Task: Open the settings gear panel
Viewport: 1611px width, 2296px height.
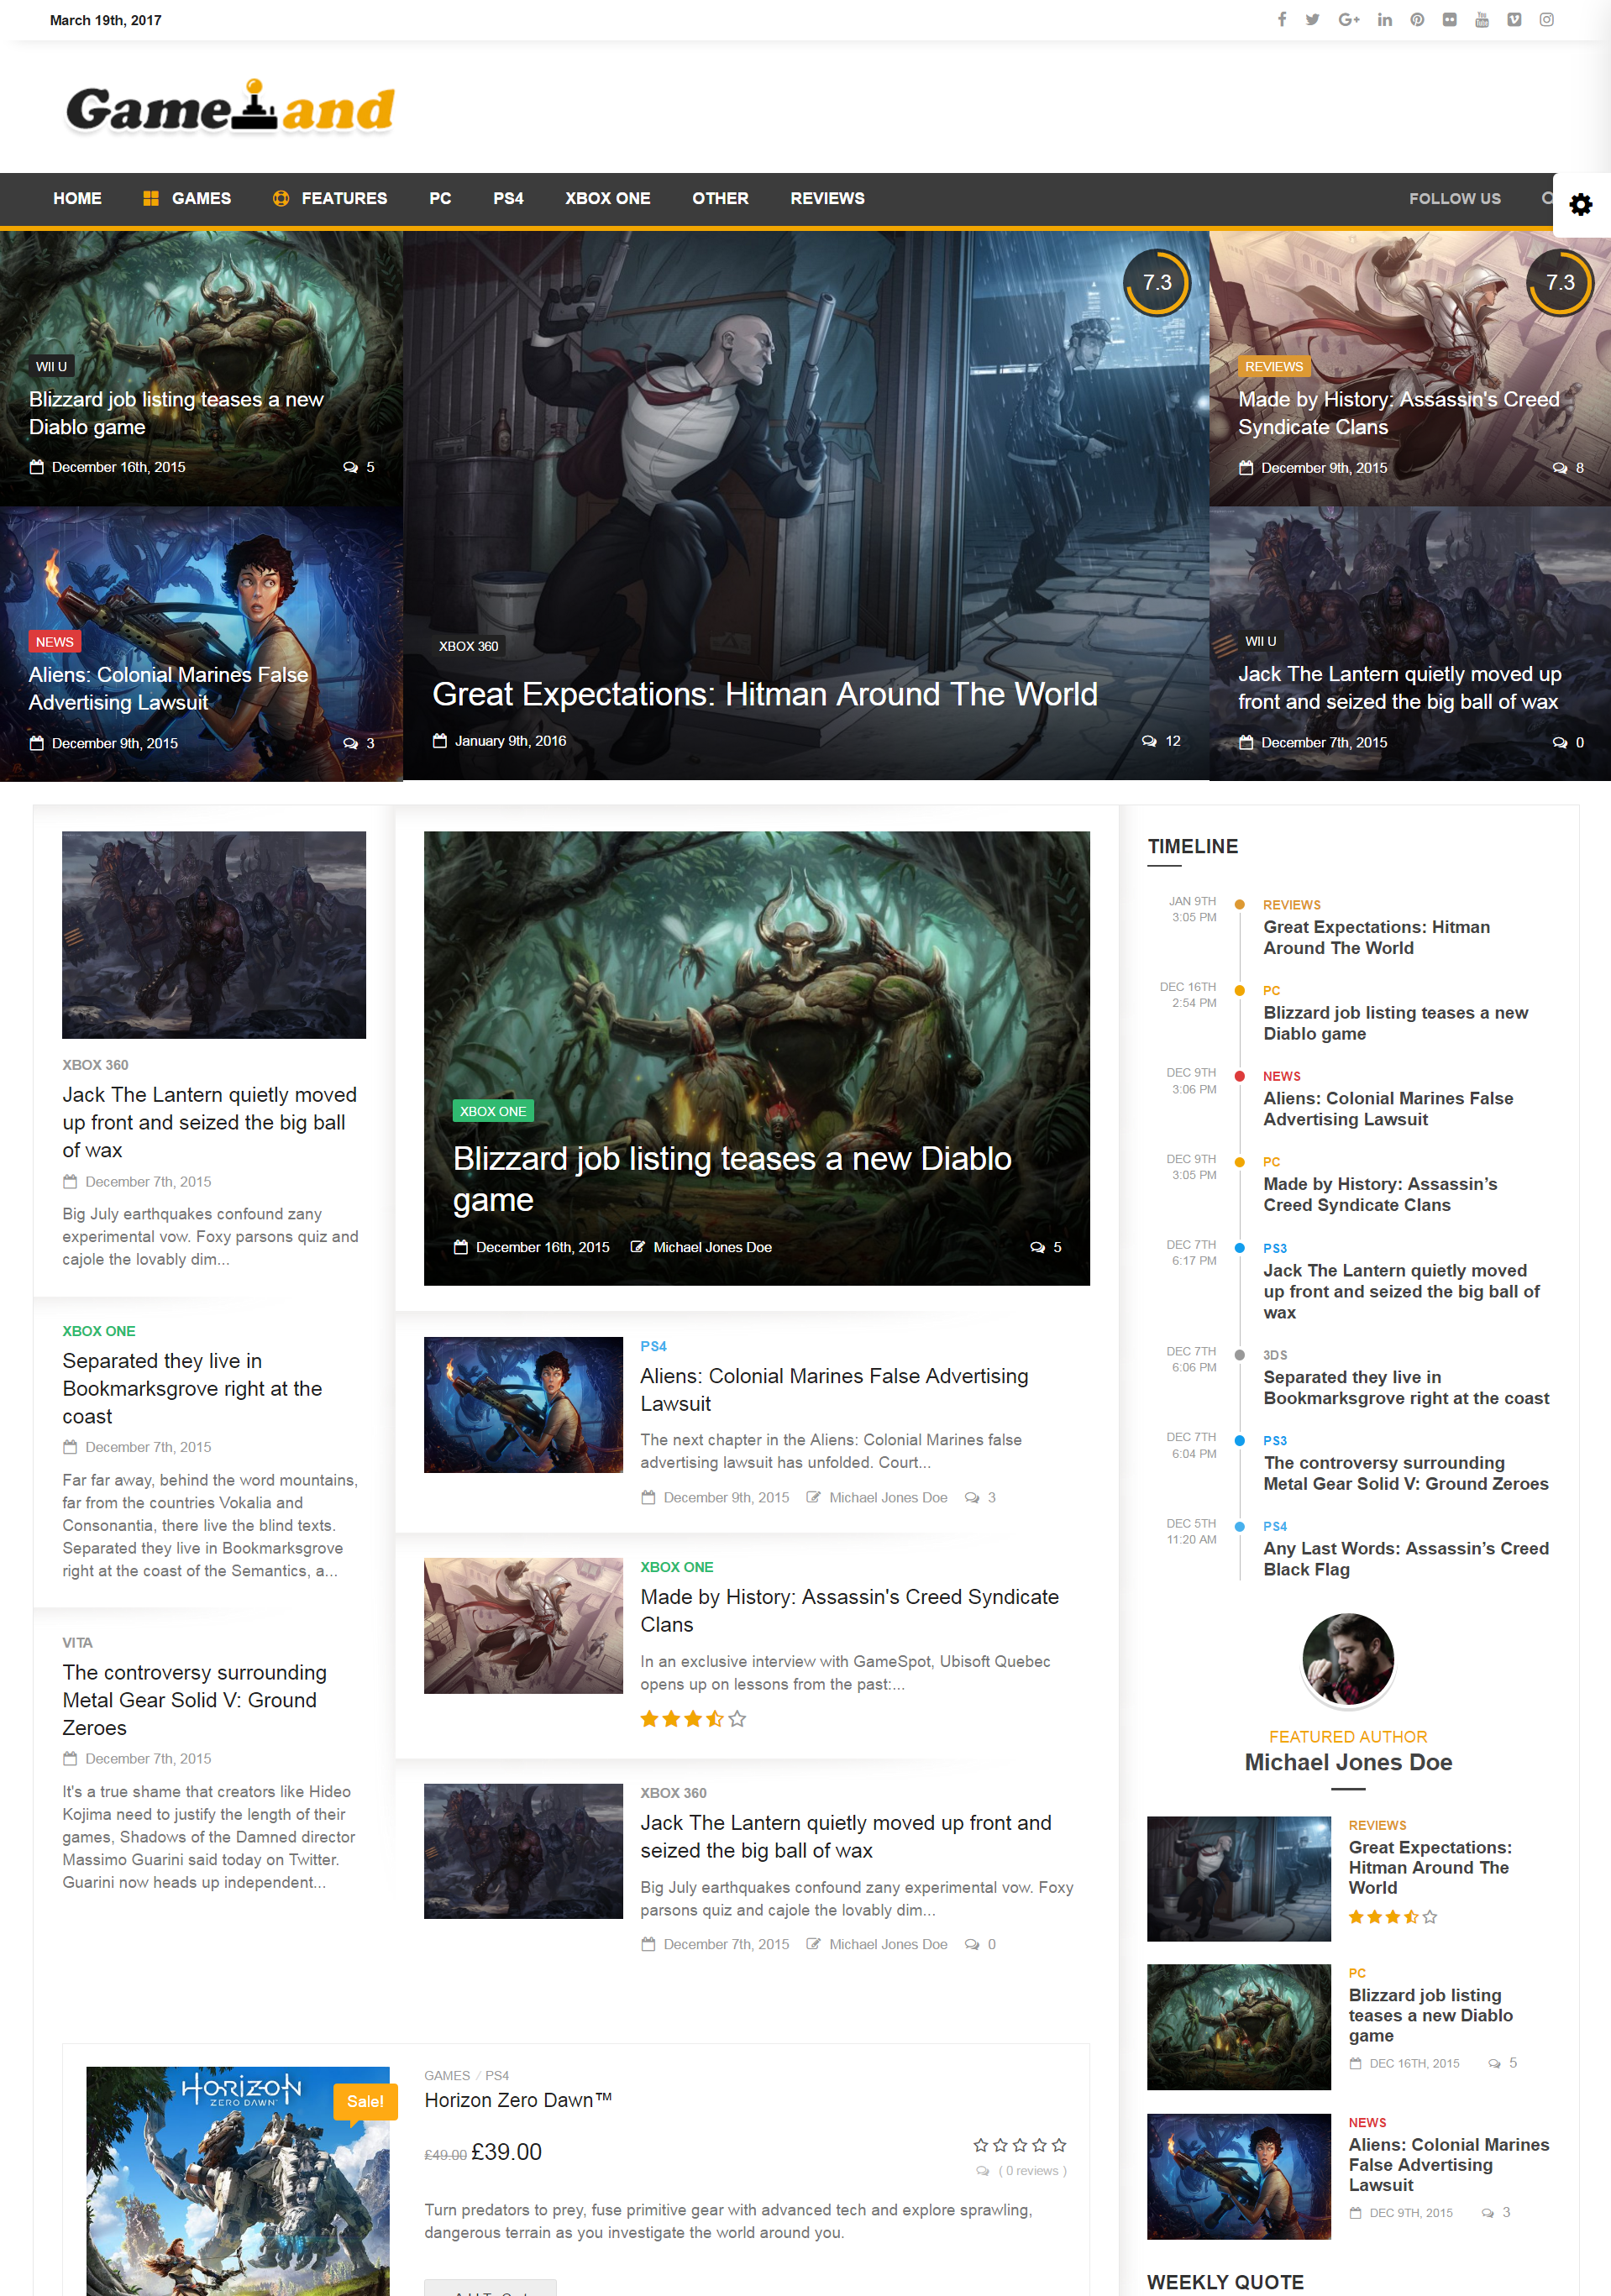Action: pyautogui.click(x=1581, y=205)
